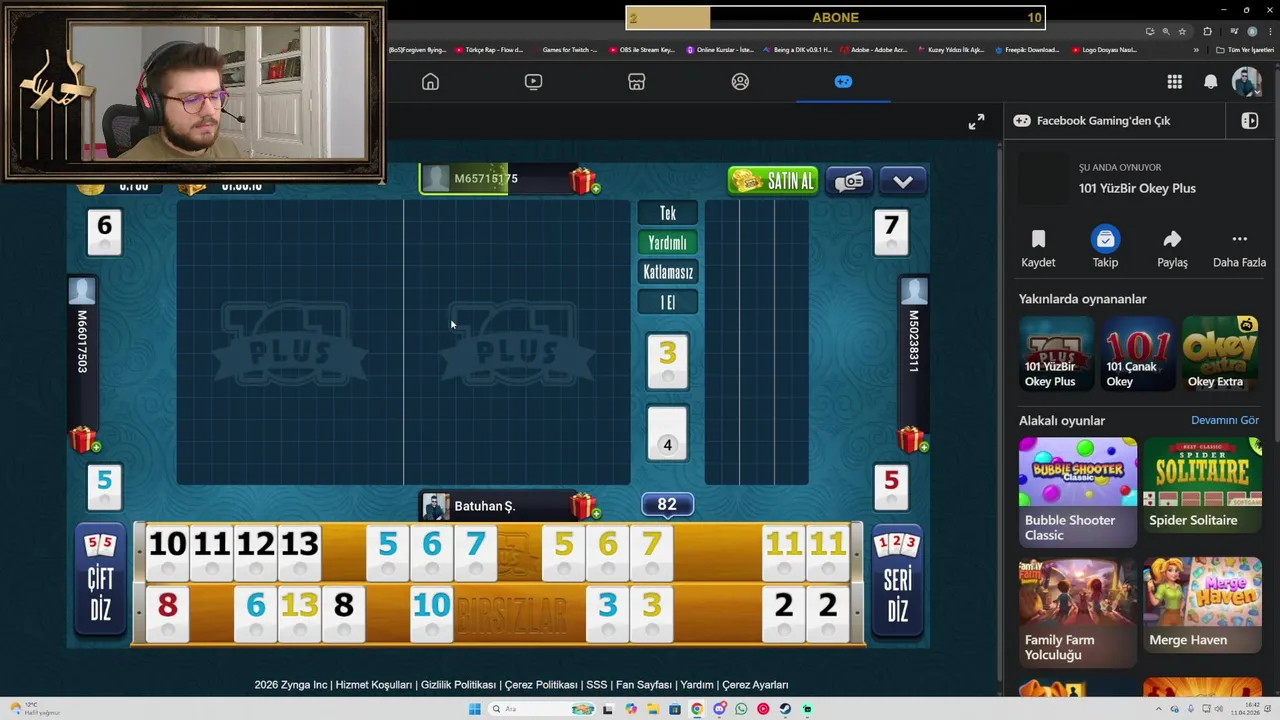1280x720 pixels.
Task: Open Family Farm Yolculuğu game card
Action: coord(1077,610)
